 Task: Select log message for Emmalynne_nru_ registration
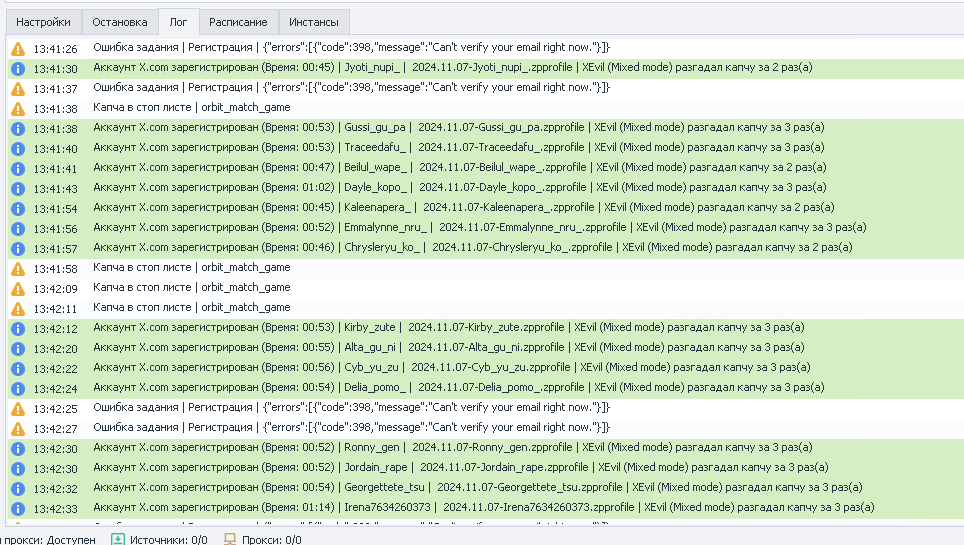coord(480,228)
